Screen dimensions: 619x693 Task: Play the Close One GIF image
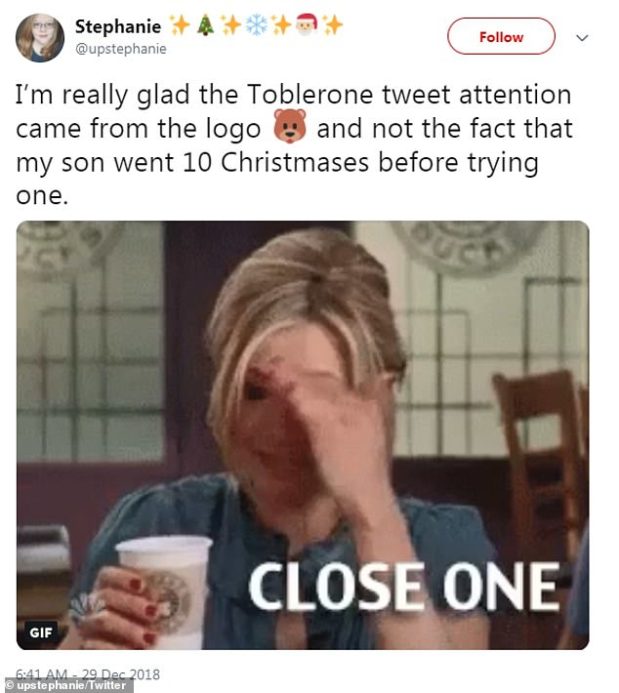pos(303,435)
